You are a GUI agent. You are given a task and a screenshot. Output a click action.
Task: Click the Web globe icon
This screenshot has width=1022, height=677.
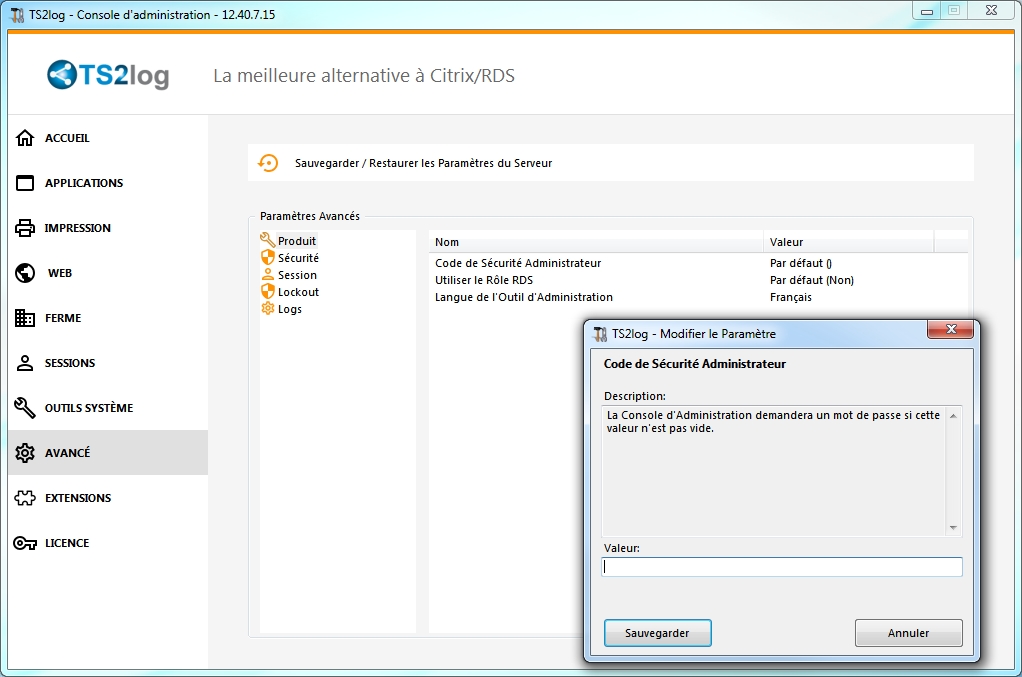(x=25, y=273)
